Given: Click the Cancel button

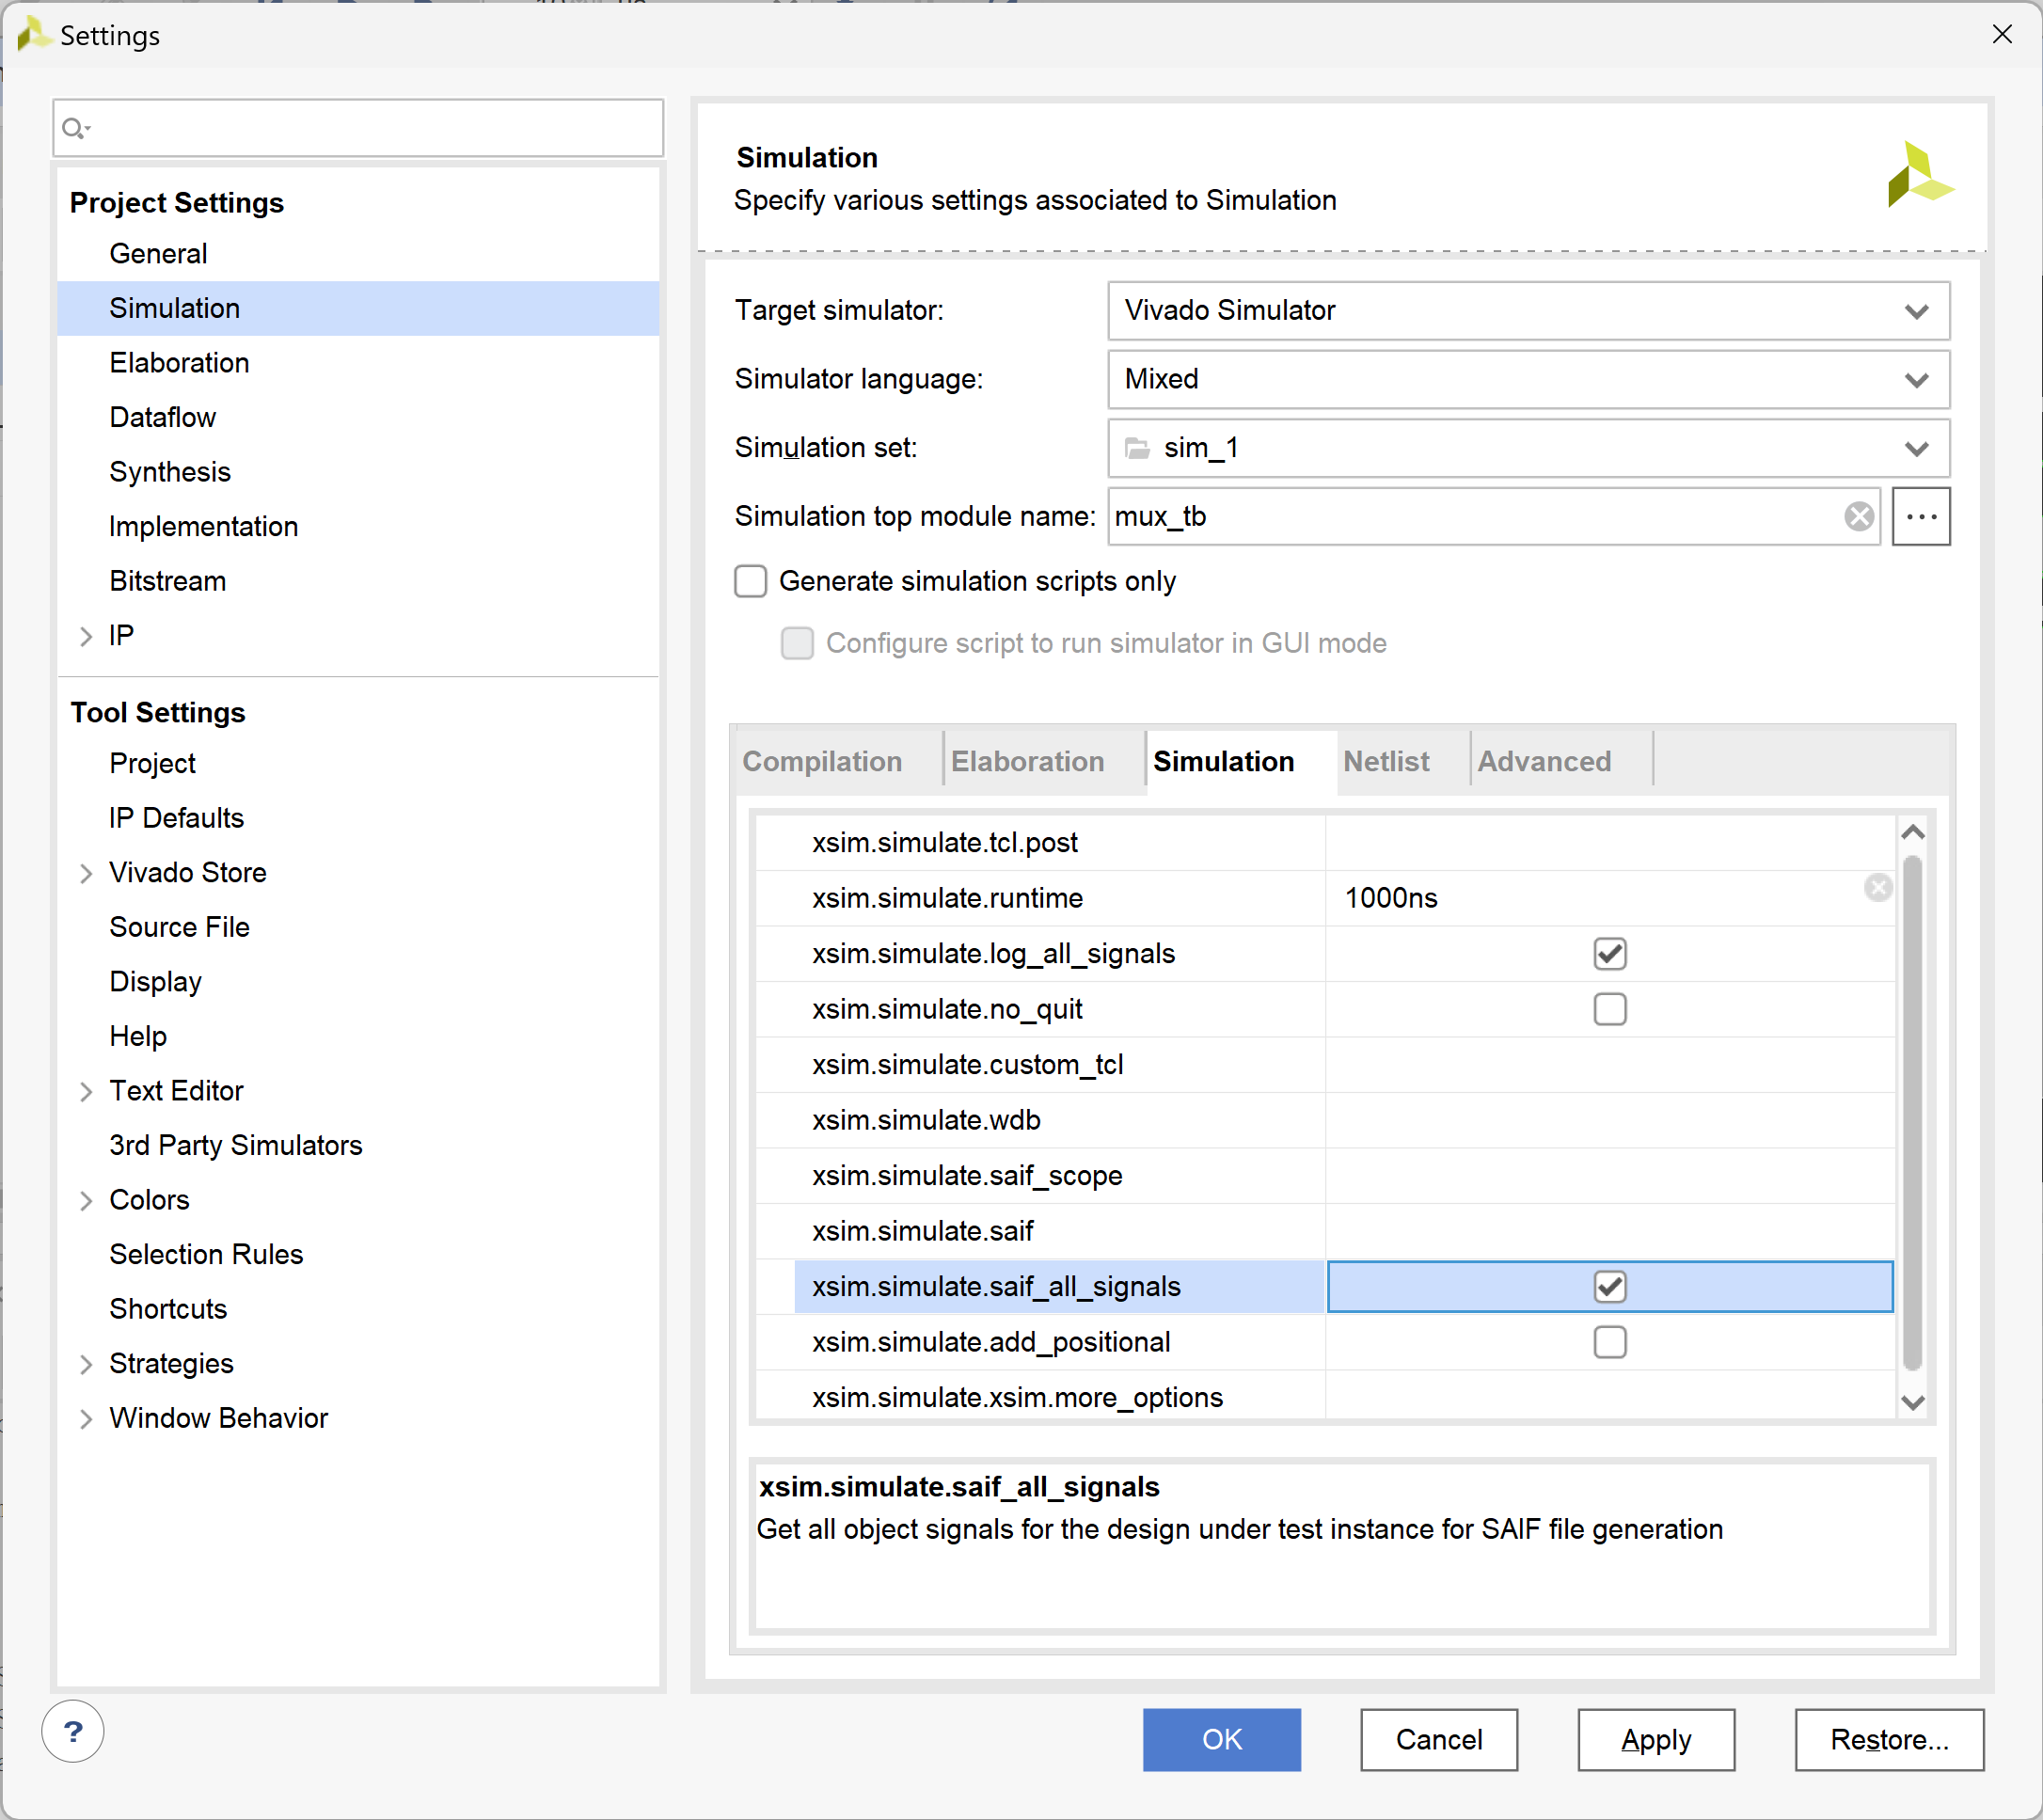Looking at the screenshot, I should [x=1439, y=1740].
